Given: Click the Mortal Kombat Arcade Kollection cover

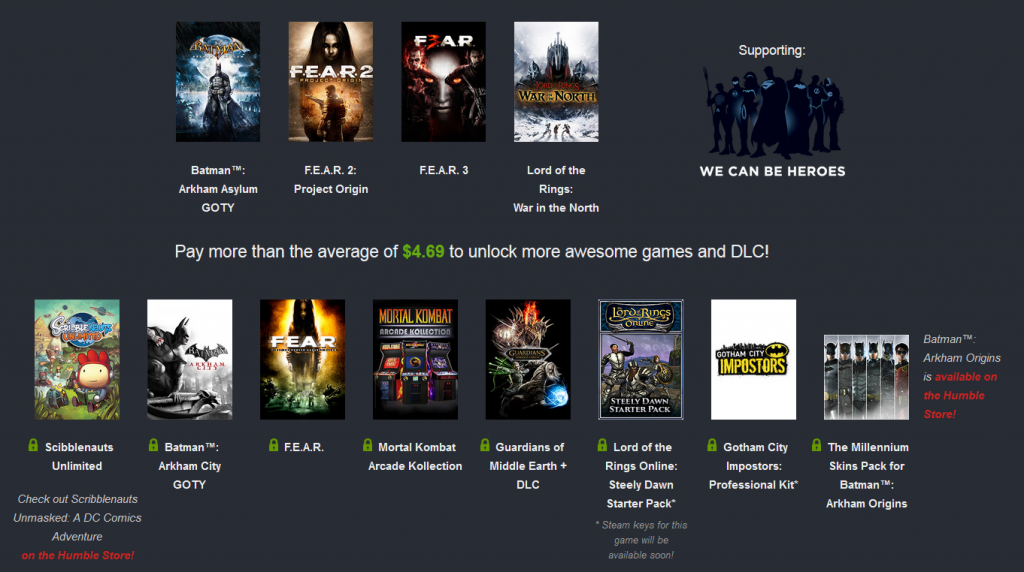Looking at the screenshot, I should click(x=415, y=359).
